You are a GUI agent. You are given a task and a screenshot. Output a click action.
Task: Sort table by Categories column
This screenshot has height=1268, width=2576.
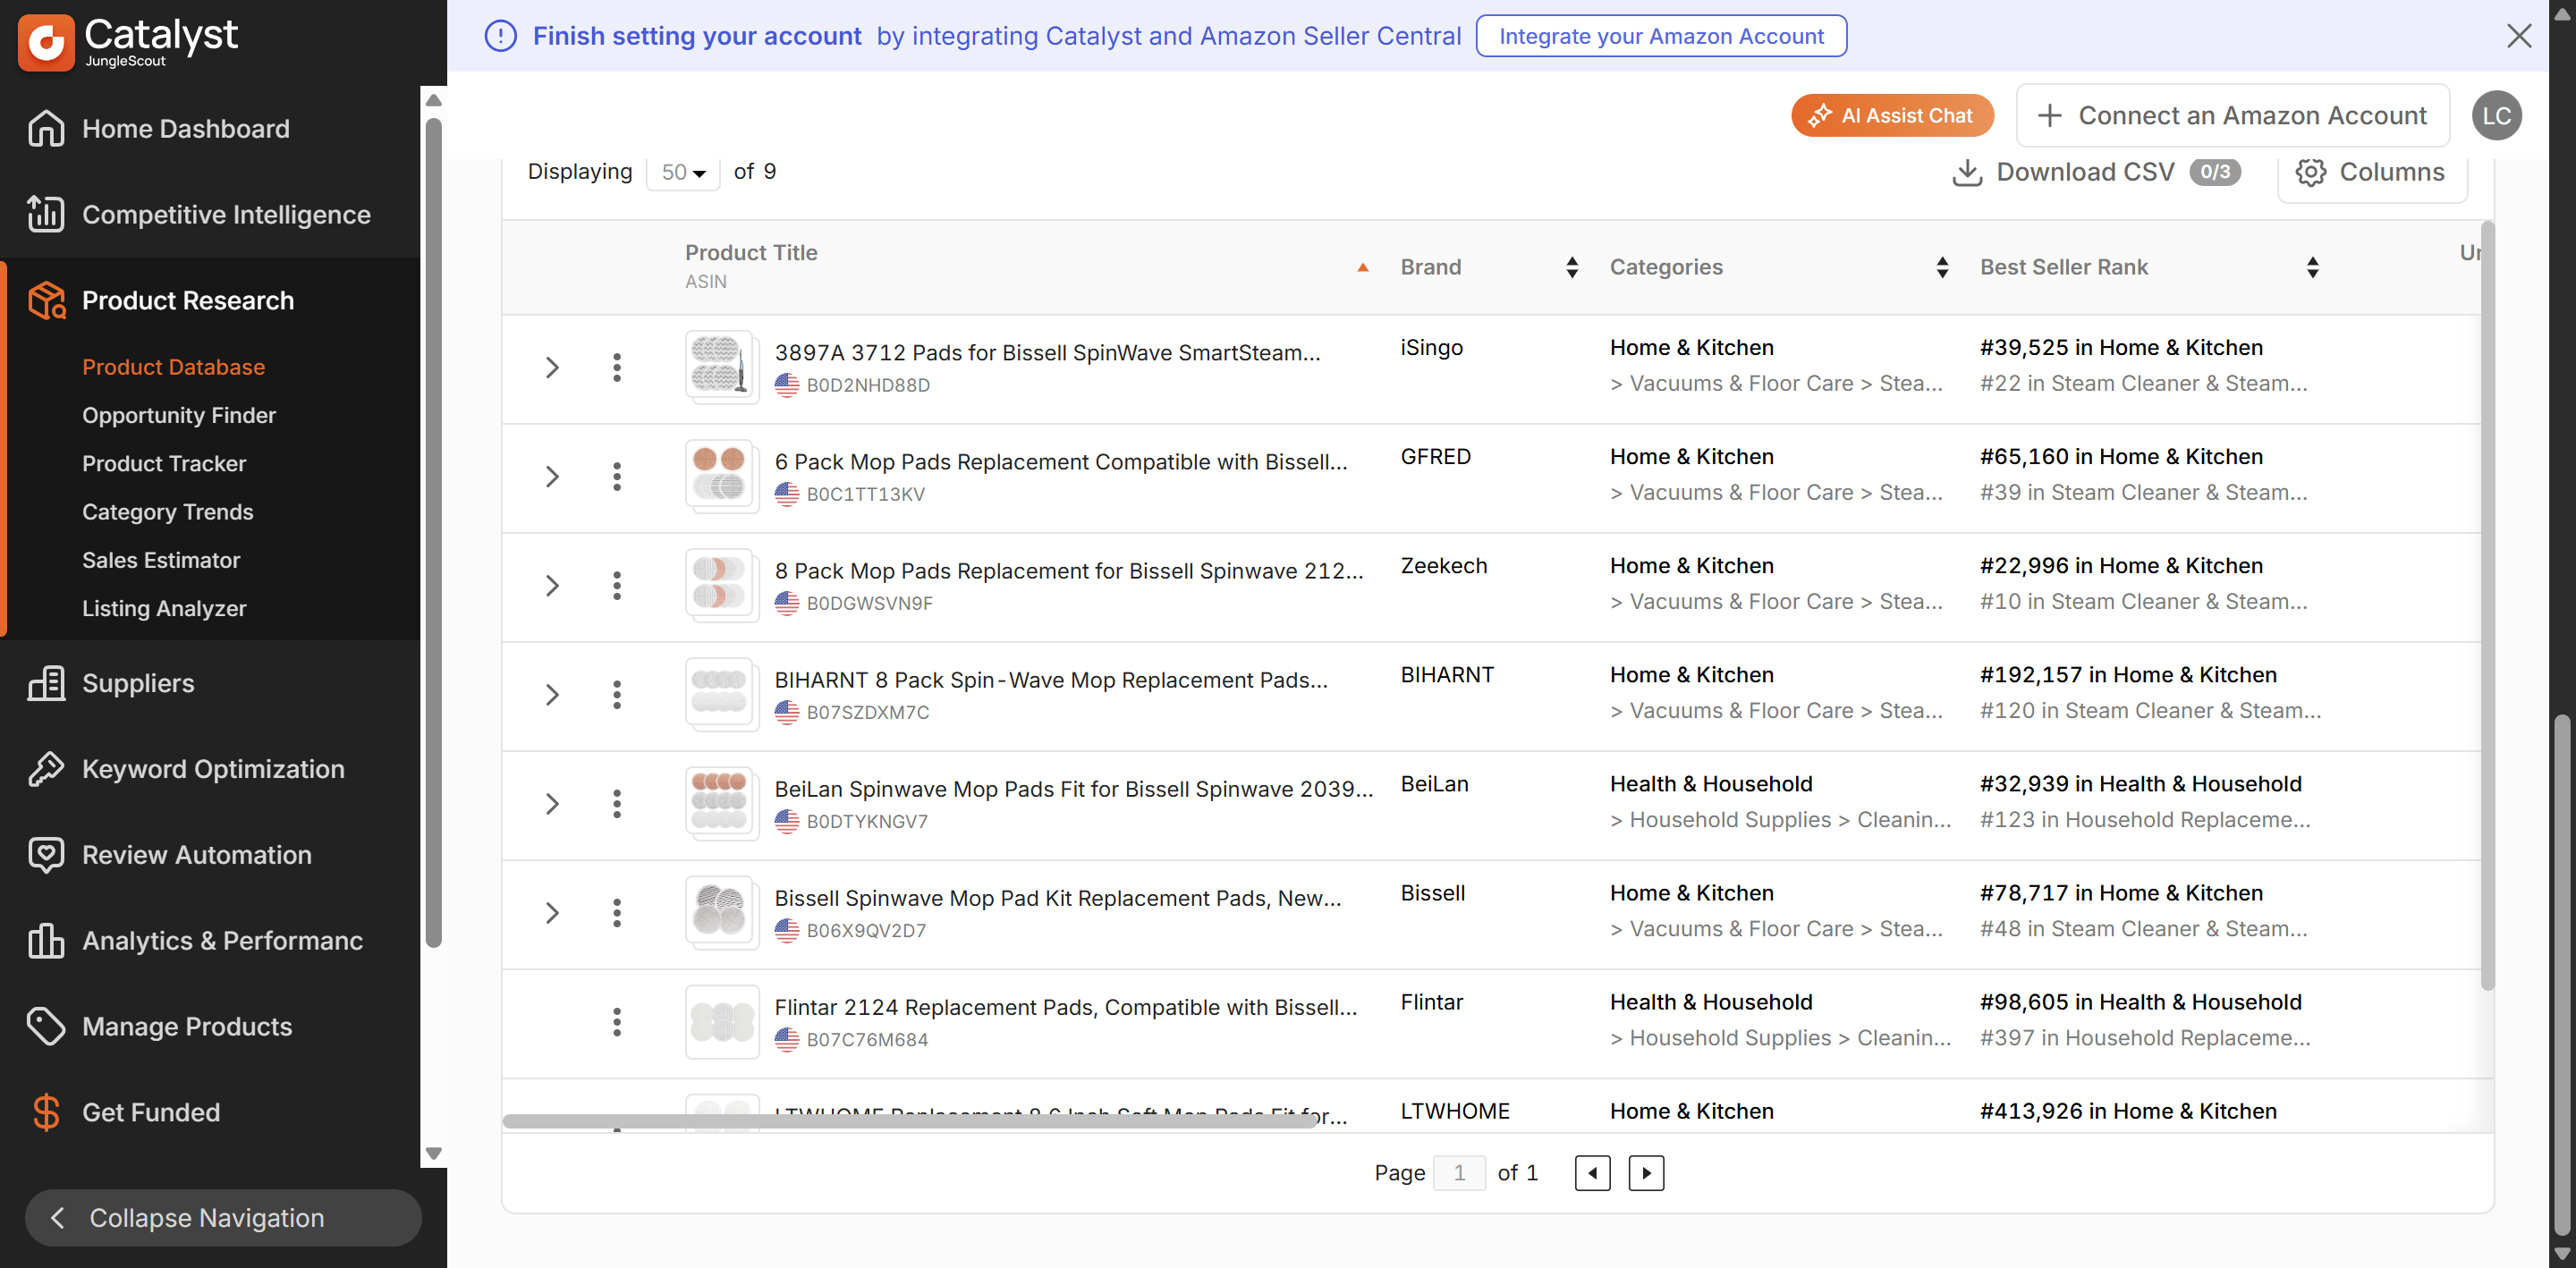[x=1942, y=267]
